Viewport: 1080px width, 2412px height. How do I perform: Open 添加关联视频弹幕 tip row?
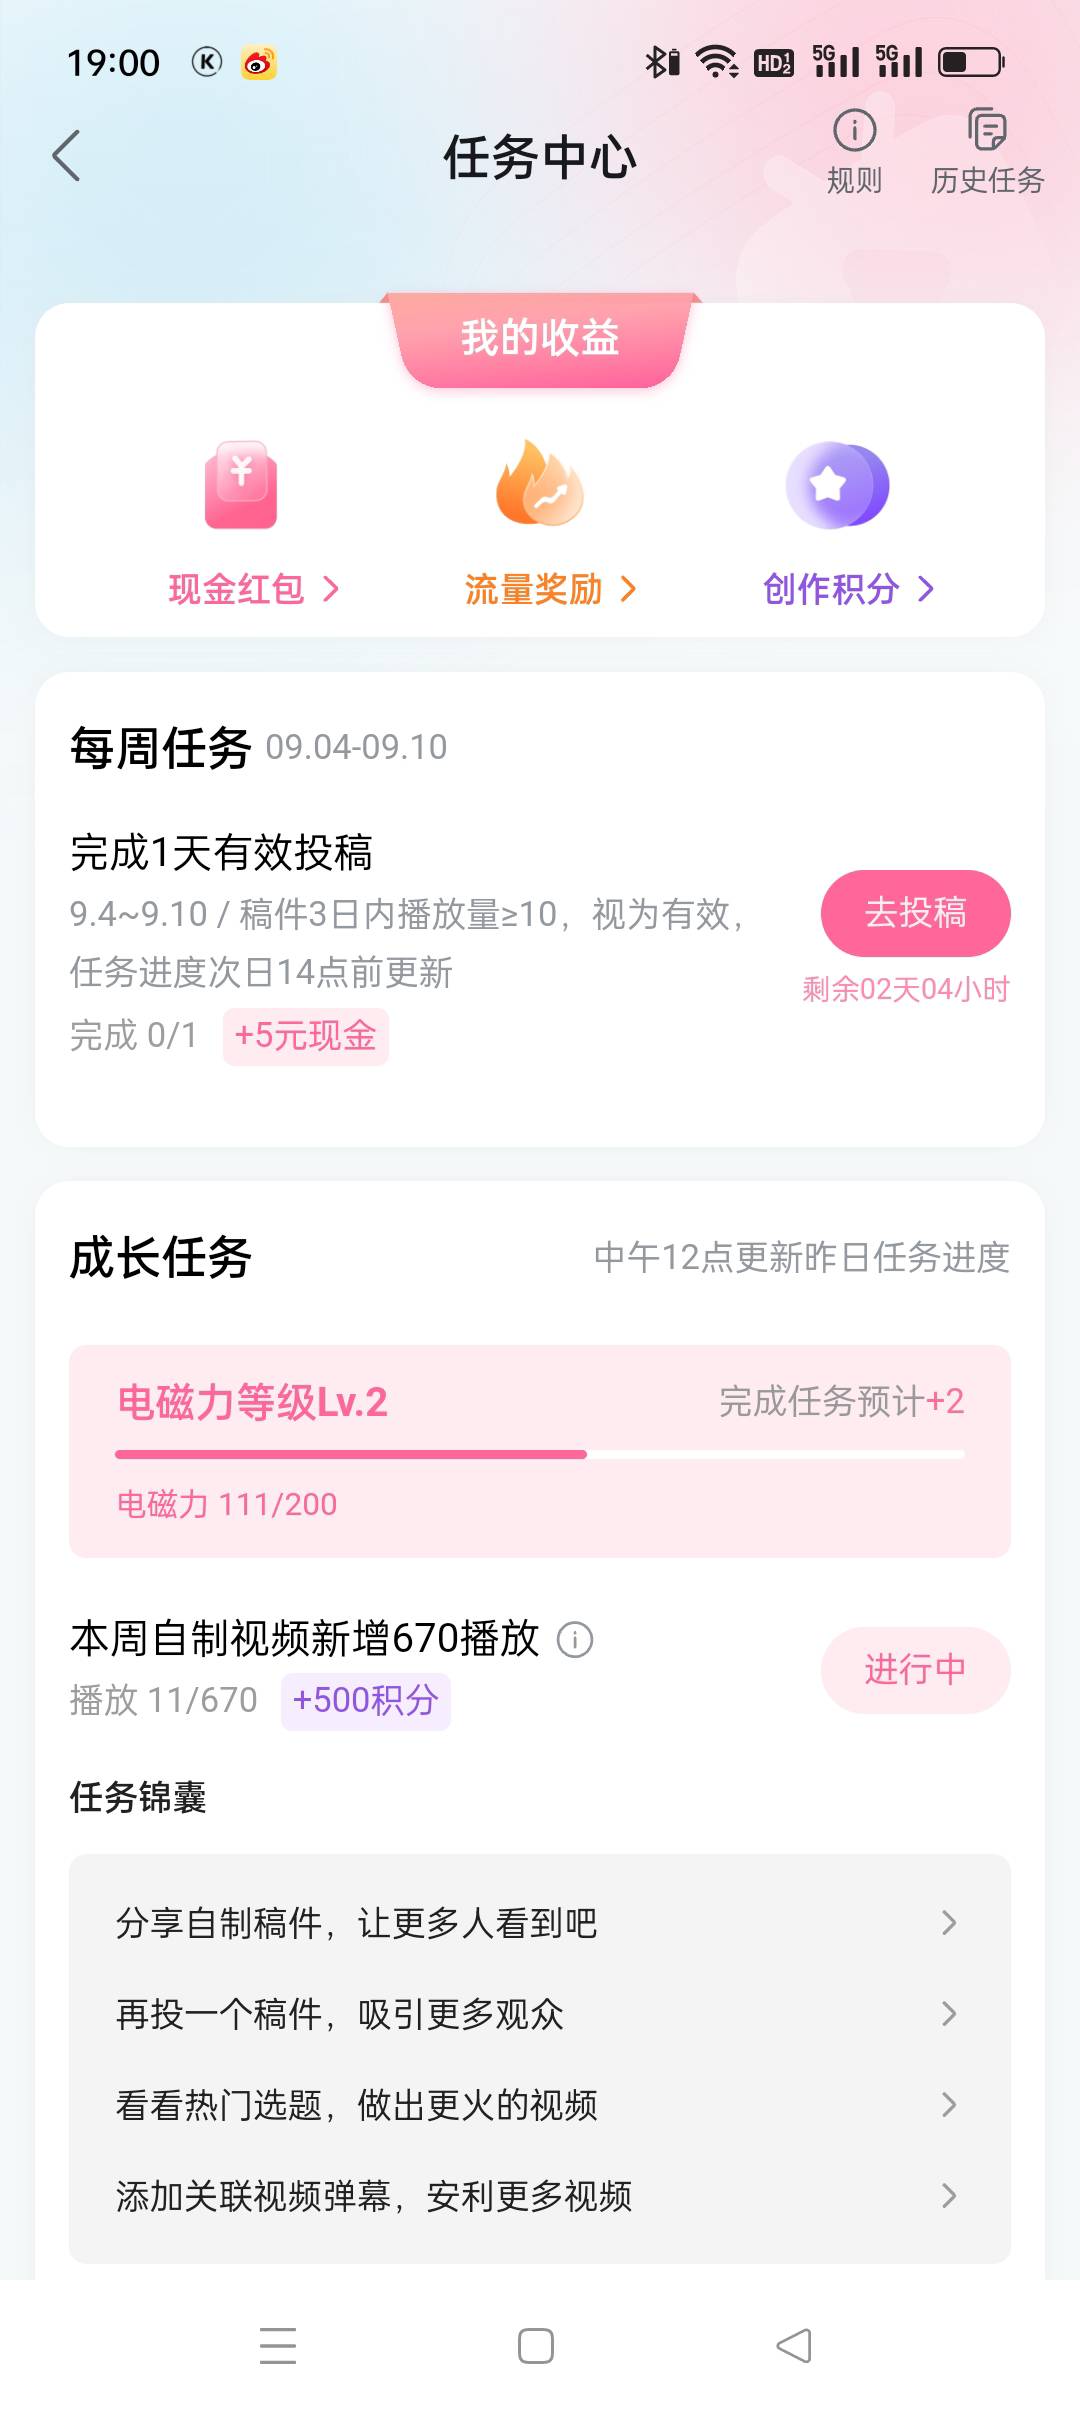tap(540, 2196)
